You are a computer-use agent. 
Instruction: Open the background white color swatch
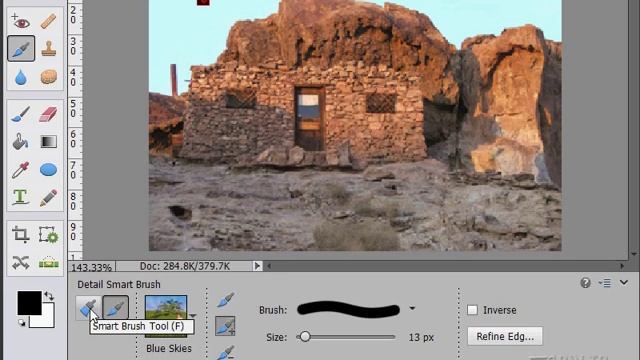48,320
